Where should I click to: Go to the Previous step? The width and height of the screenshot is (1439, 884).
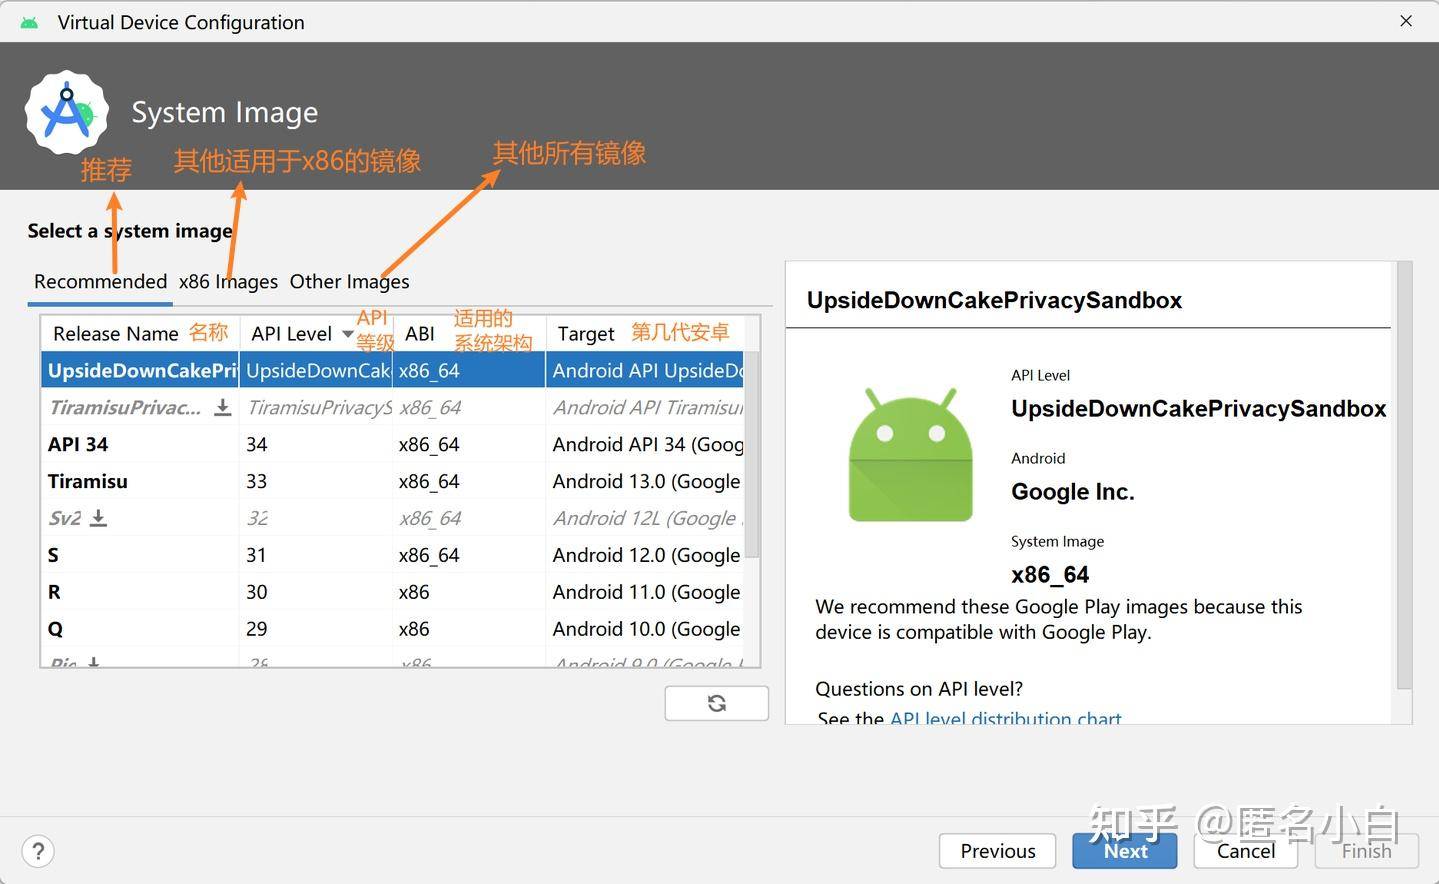[997, 851]
